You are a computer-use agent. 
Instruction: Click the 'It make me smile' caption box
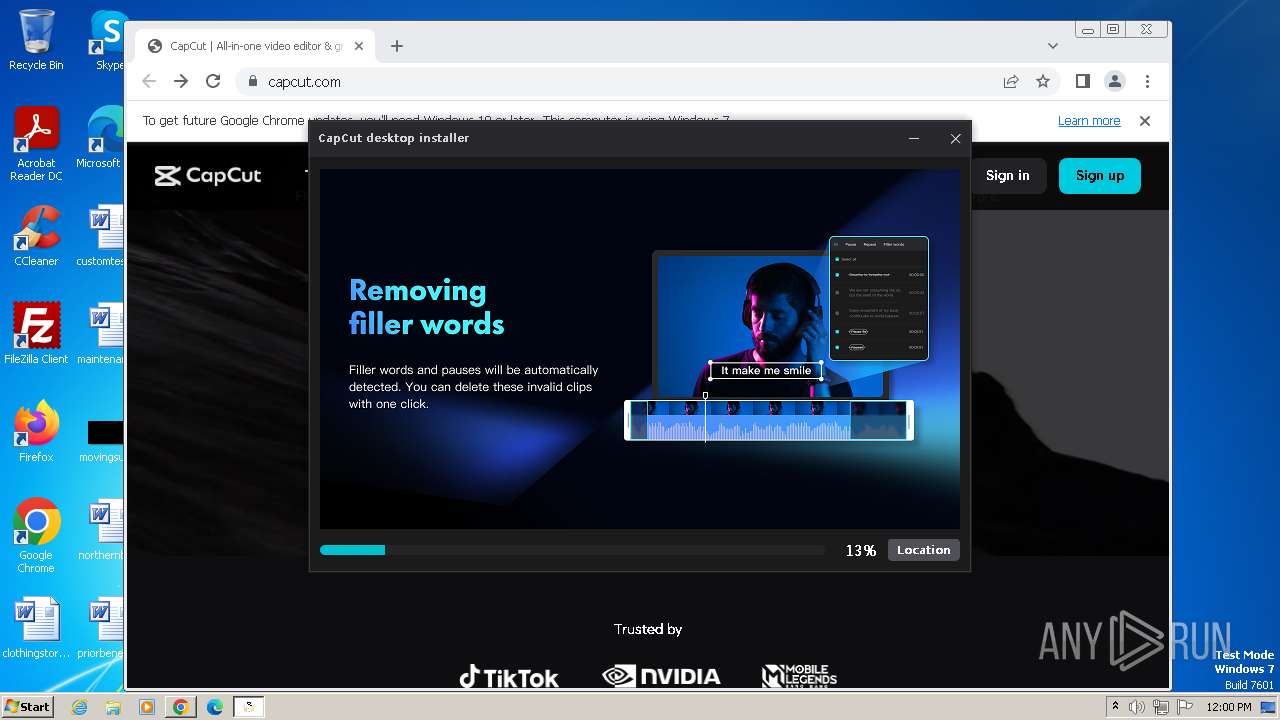[x=766, y=371]
